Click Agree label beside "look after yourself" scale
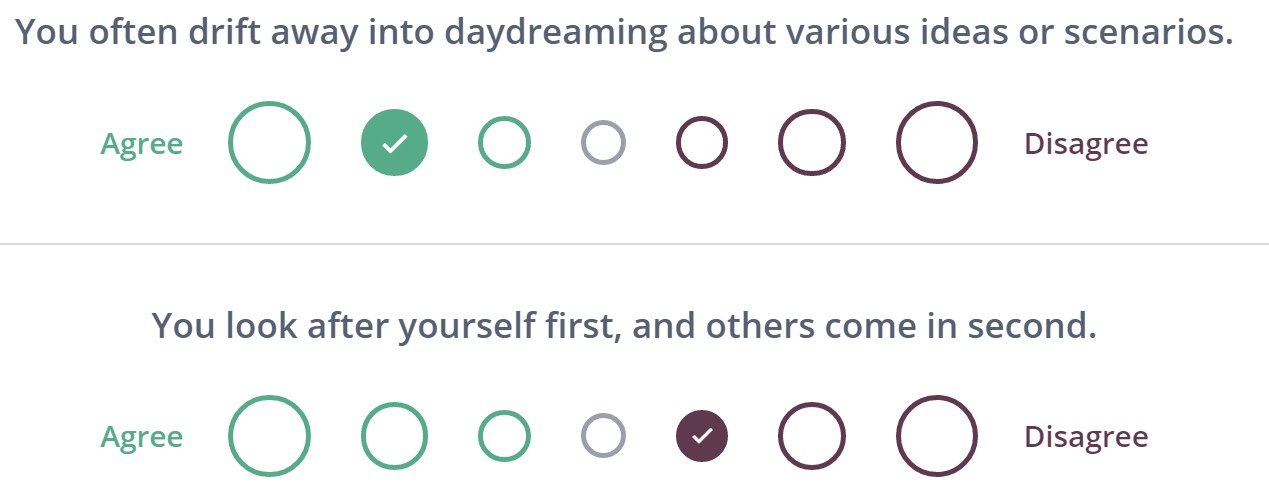Viewport: 1269px width, 498px height. (142, 438)
